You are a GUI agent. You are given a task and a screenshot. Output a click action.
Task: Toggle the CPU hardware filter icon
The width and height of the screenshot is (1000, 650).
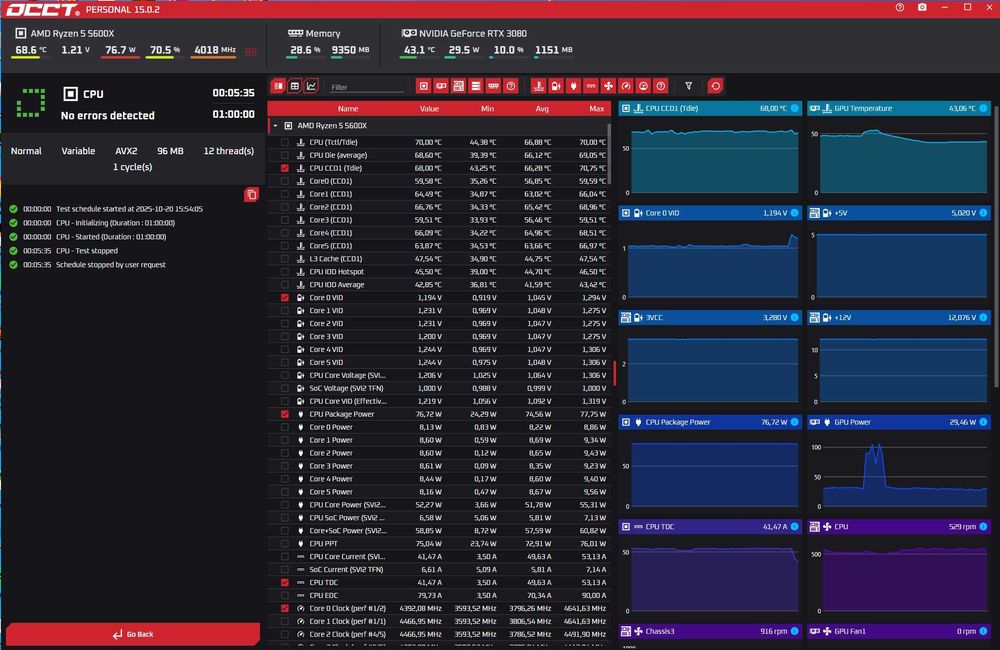click(x=423, y=86)
